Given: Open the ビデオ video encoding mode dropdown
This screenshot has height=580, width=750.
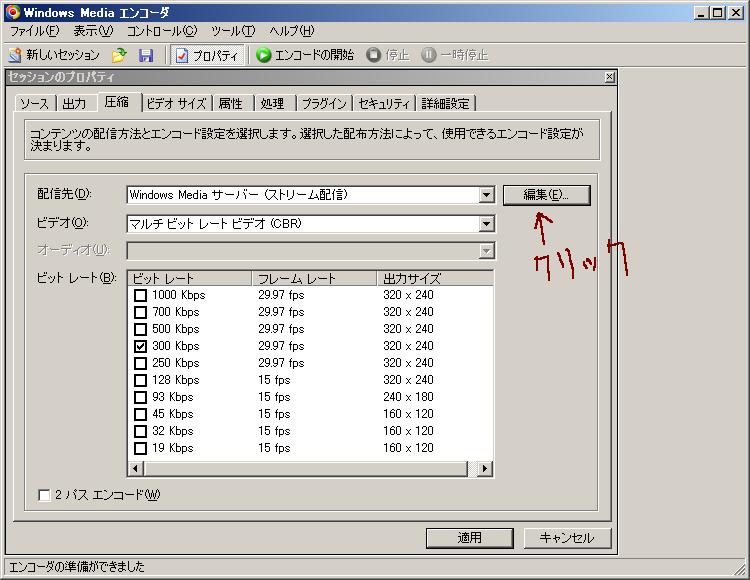Looking at the screenshot, I should [486, 224].
